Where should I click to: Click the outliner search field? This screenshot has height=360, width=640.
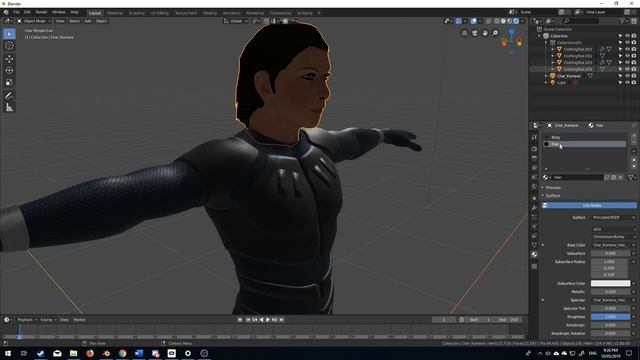(x=581, y=21)
